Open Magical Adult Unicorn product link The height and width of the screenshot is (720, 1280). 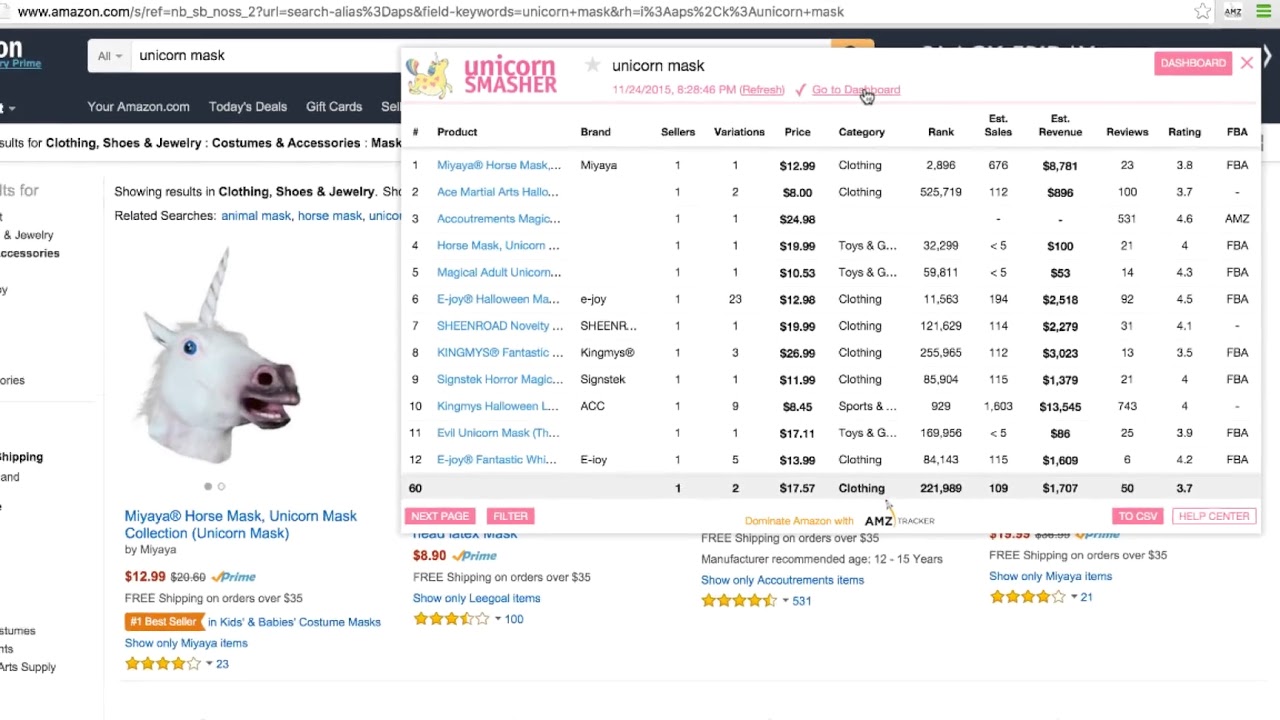coord(498,272)
